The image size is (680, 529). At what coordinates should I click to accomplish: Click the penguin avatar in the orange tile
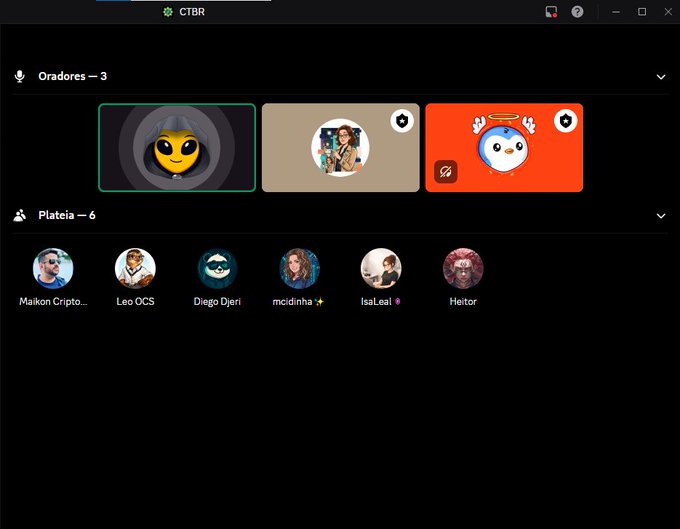click(x=504, y=145)
